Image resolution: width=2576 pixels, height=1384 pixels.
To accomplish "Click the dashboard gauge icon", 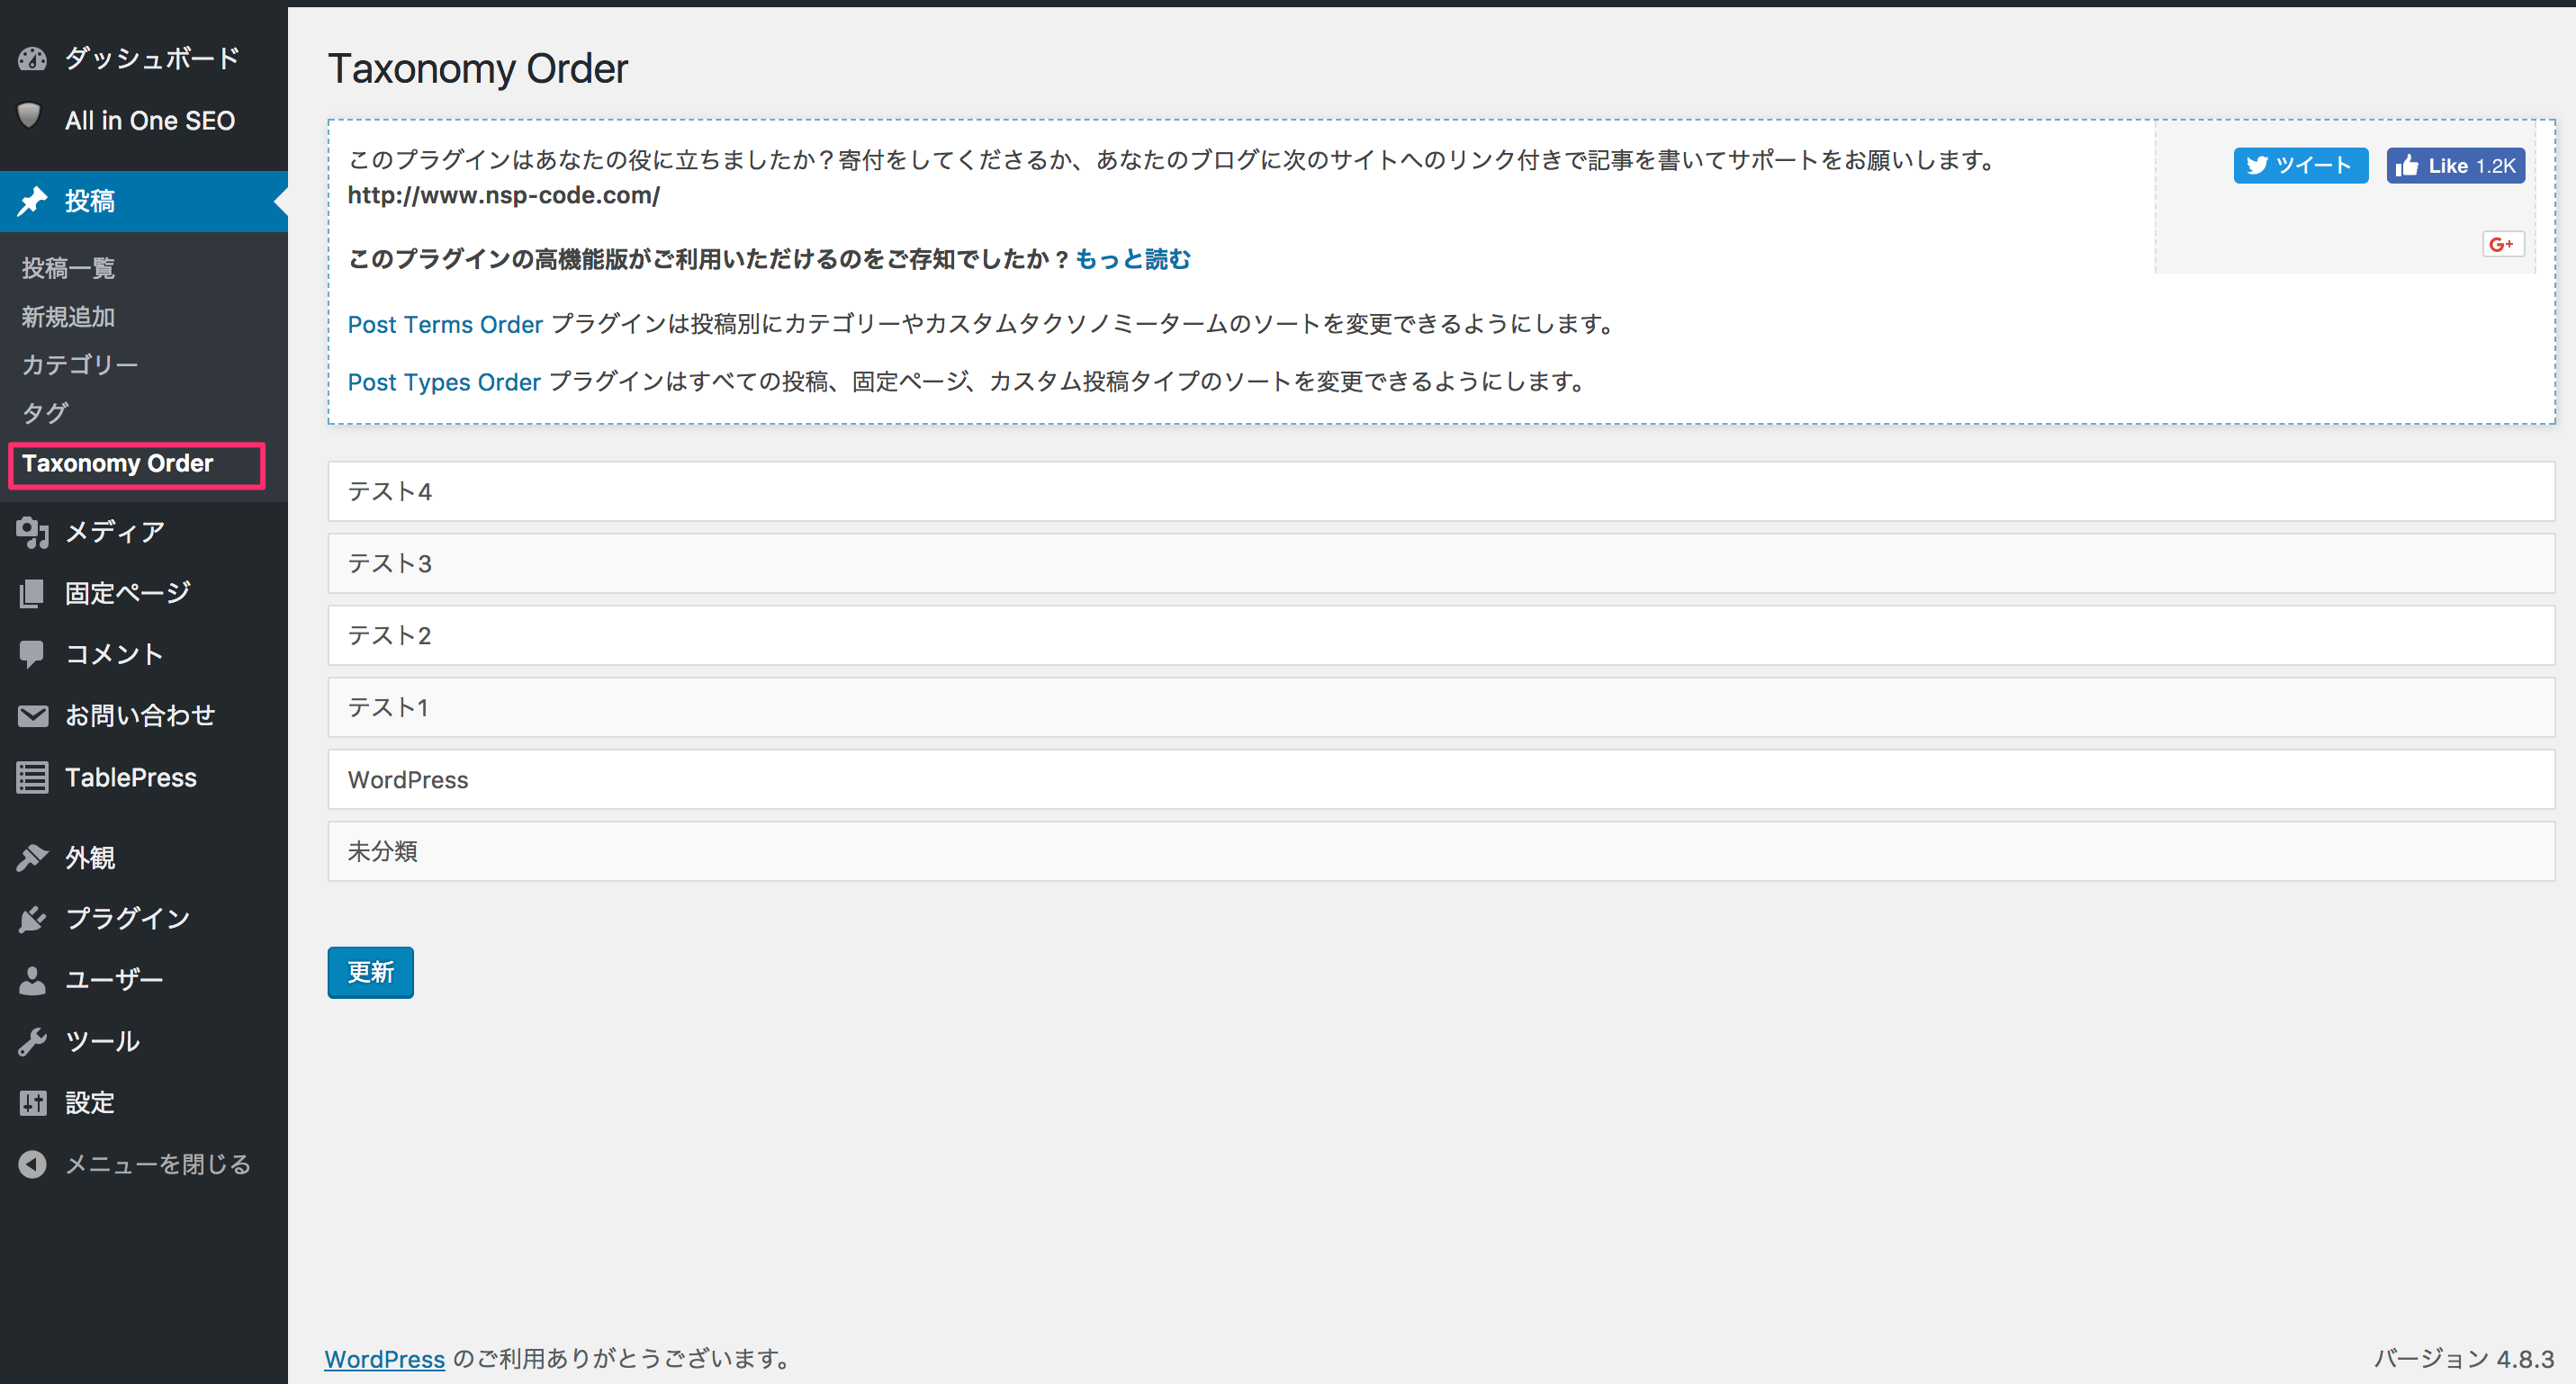I will [x=32, y=59].
